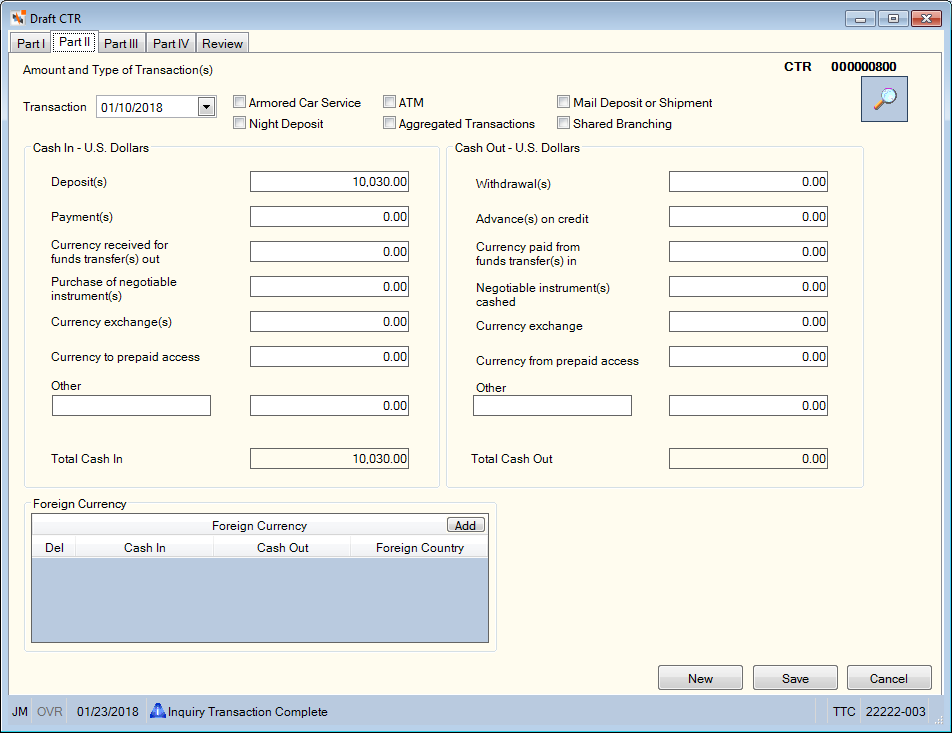The image size is (952, 733).
Task: Tick the ATM checkbox
Action: 389,102
